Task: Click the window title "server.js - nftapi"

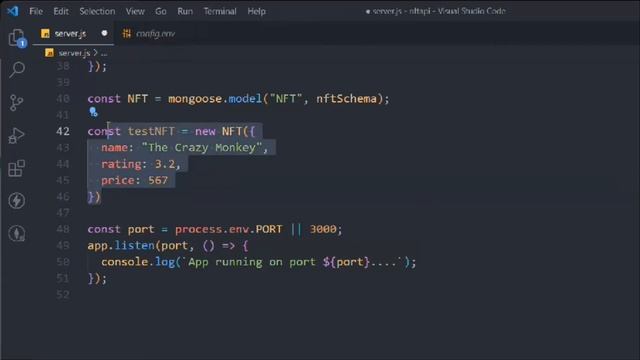Action: pyautogui.click(x=401, y=11)
